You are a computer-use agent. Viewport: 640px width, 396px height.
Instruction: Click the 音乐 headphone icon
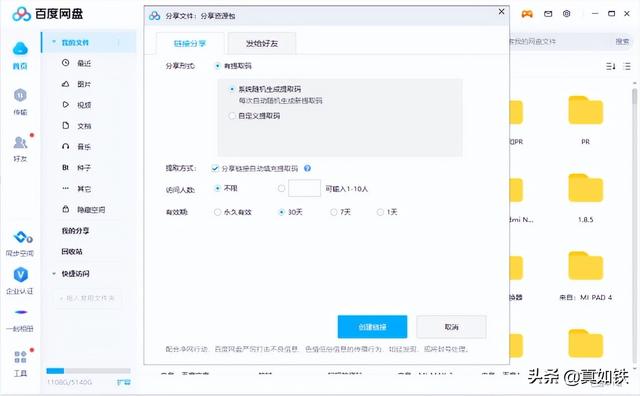65,146
